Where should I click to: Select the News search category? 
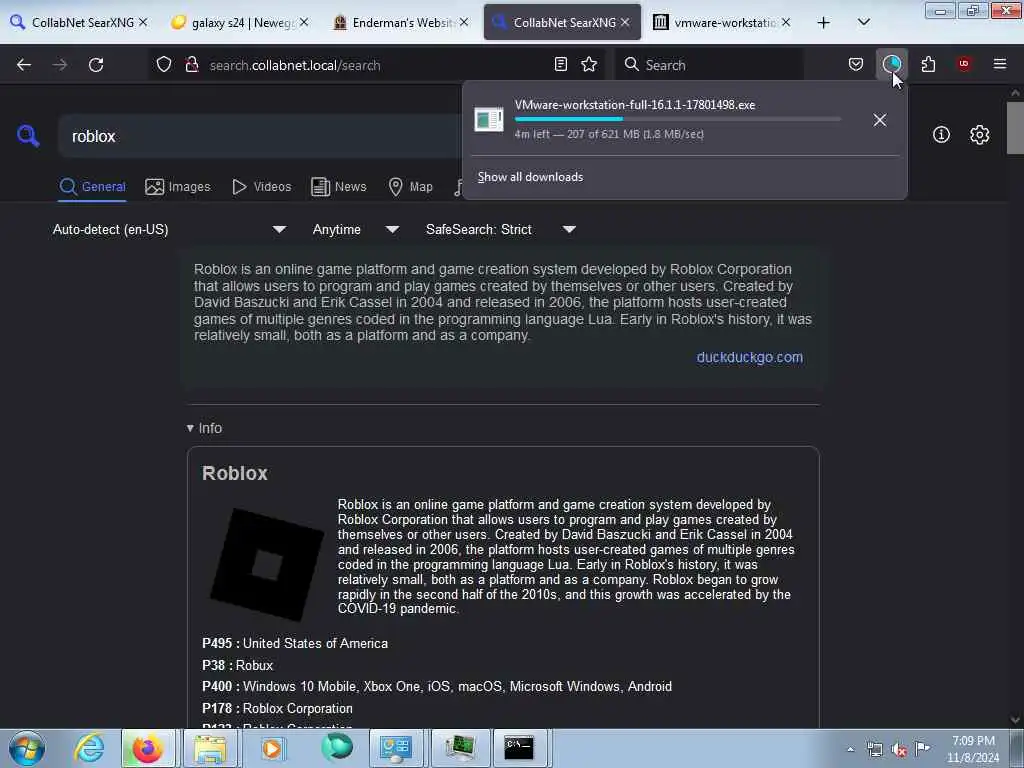(x=338, y=187)
